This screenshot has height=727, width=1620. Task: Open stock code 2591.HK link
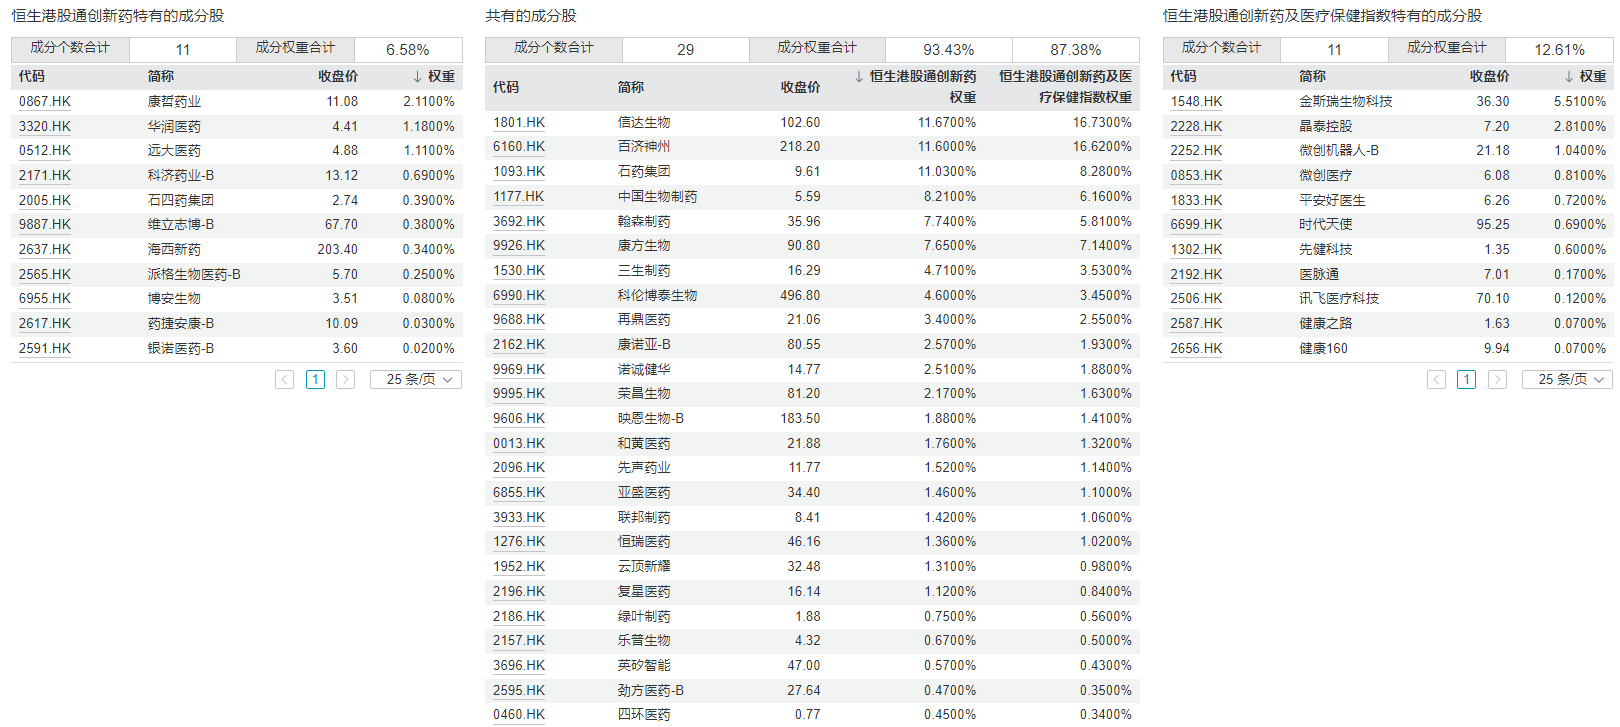(45, 349)
